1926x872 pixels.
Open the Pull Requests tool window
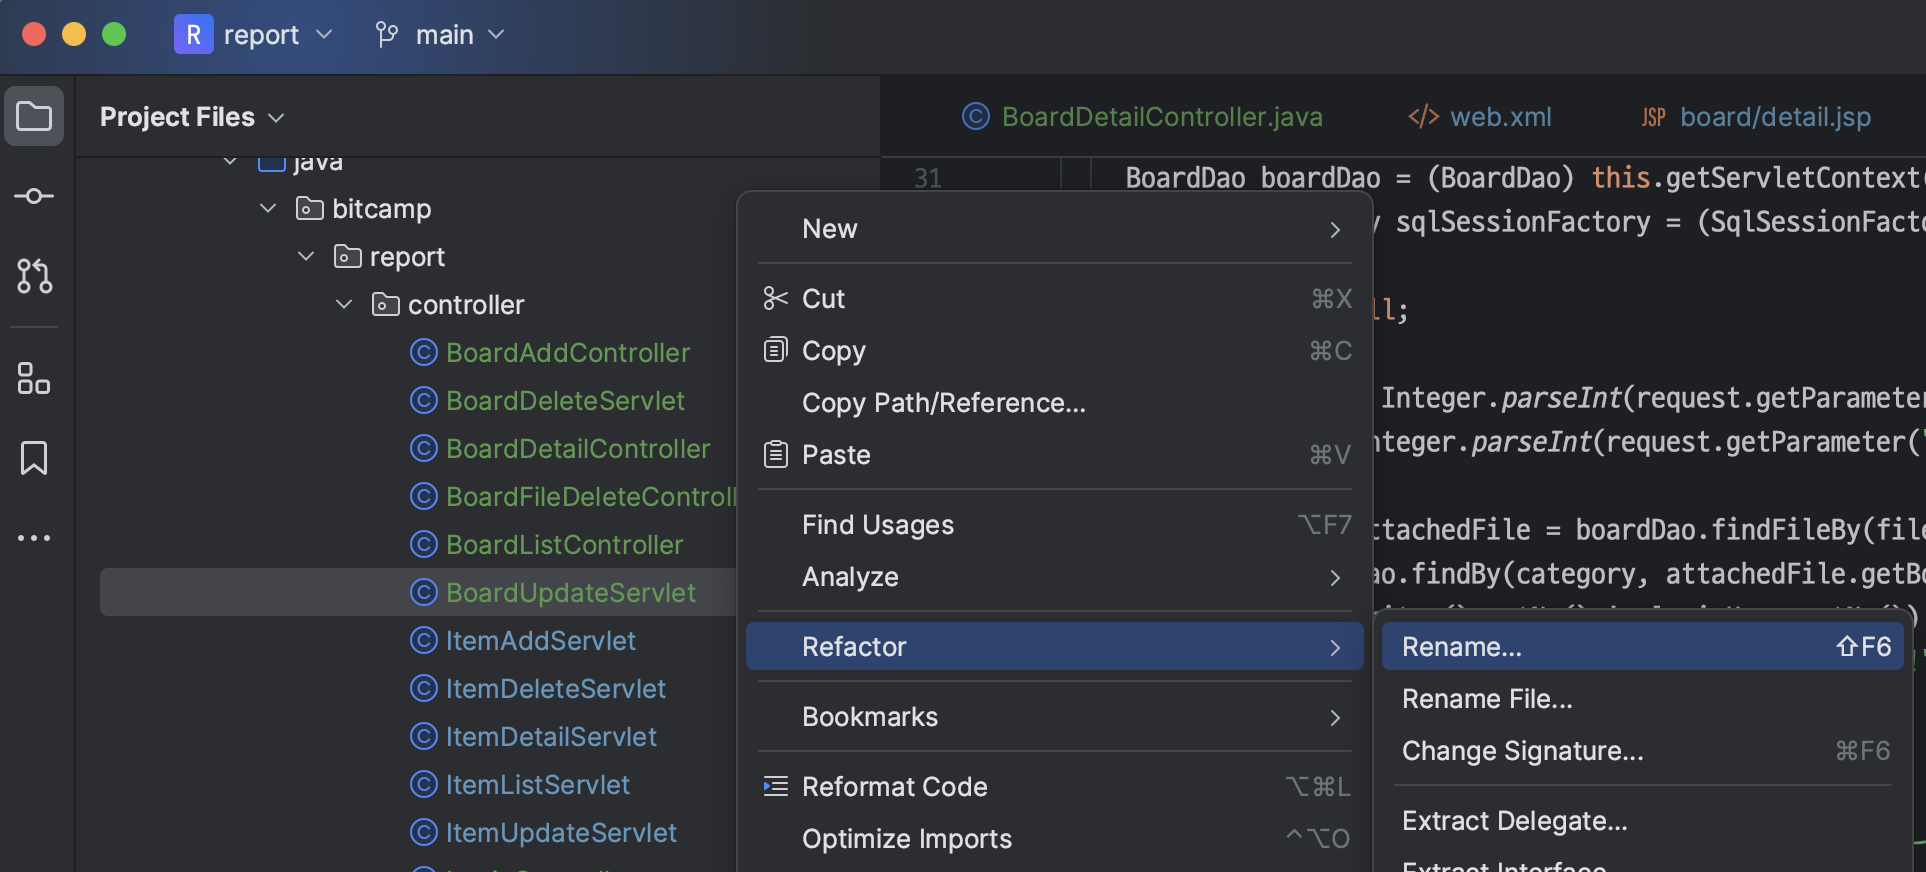(34, 276)
